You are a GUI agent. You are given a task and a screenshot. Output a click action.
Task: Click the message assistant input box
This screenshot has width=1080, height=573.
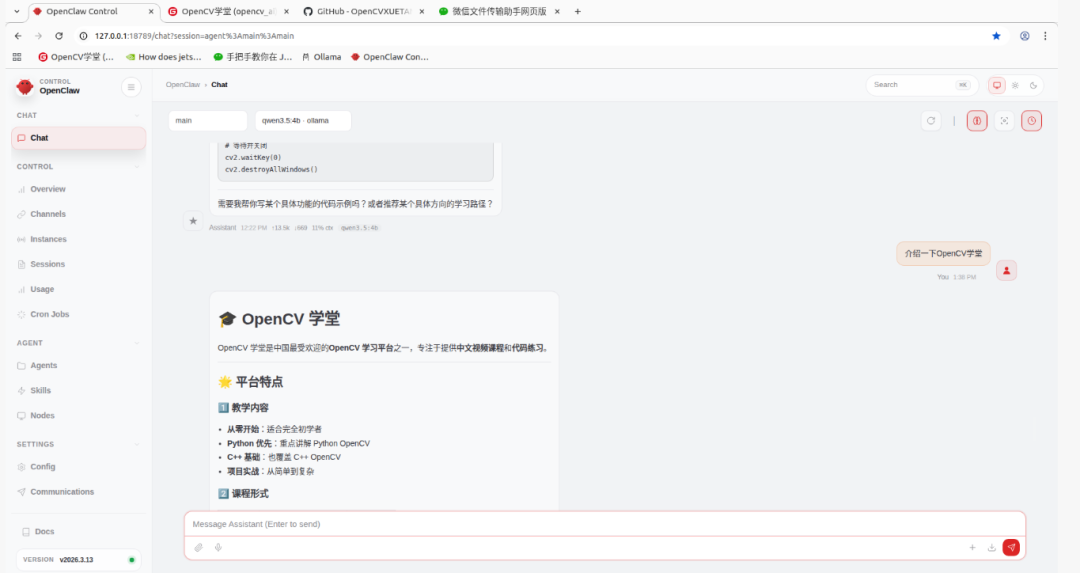(x=605, y=524)
